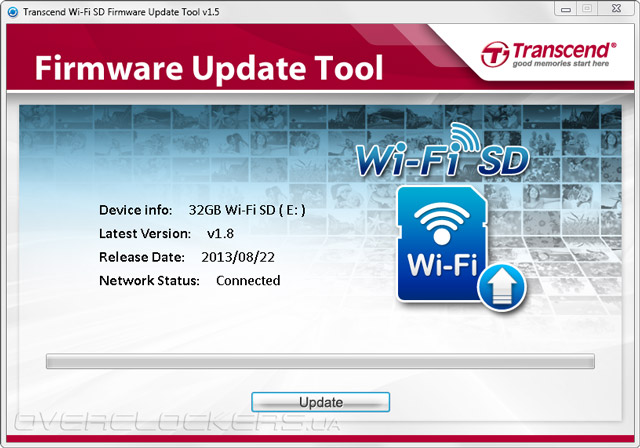Click the firmware update progress bar
Viewport: 640px width, 448px height.
320,361
